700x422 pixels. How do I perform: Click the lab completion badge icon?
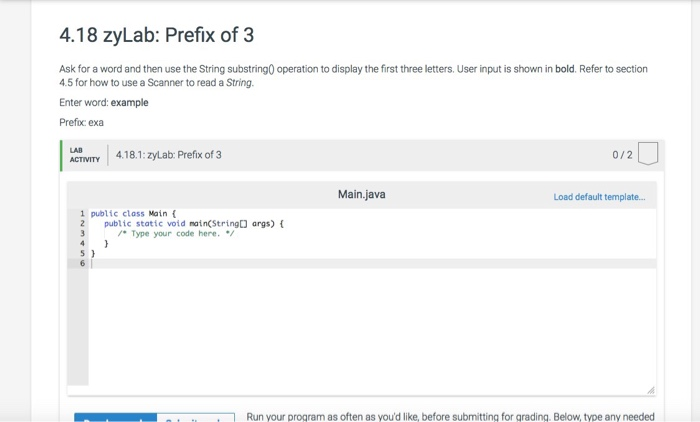(x=647, y=155)
